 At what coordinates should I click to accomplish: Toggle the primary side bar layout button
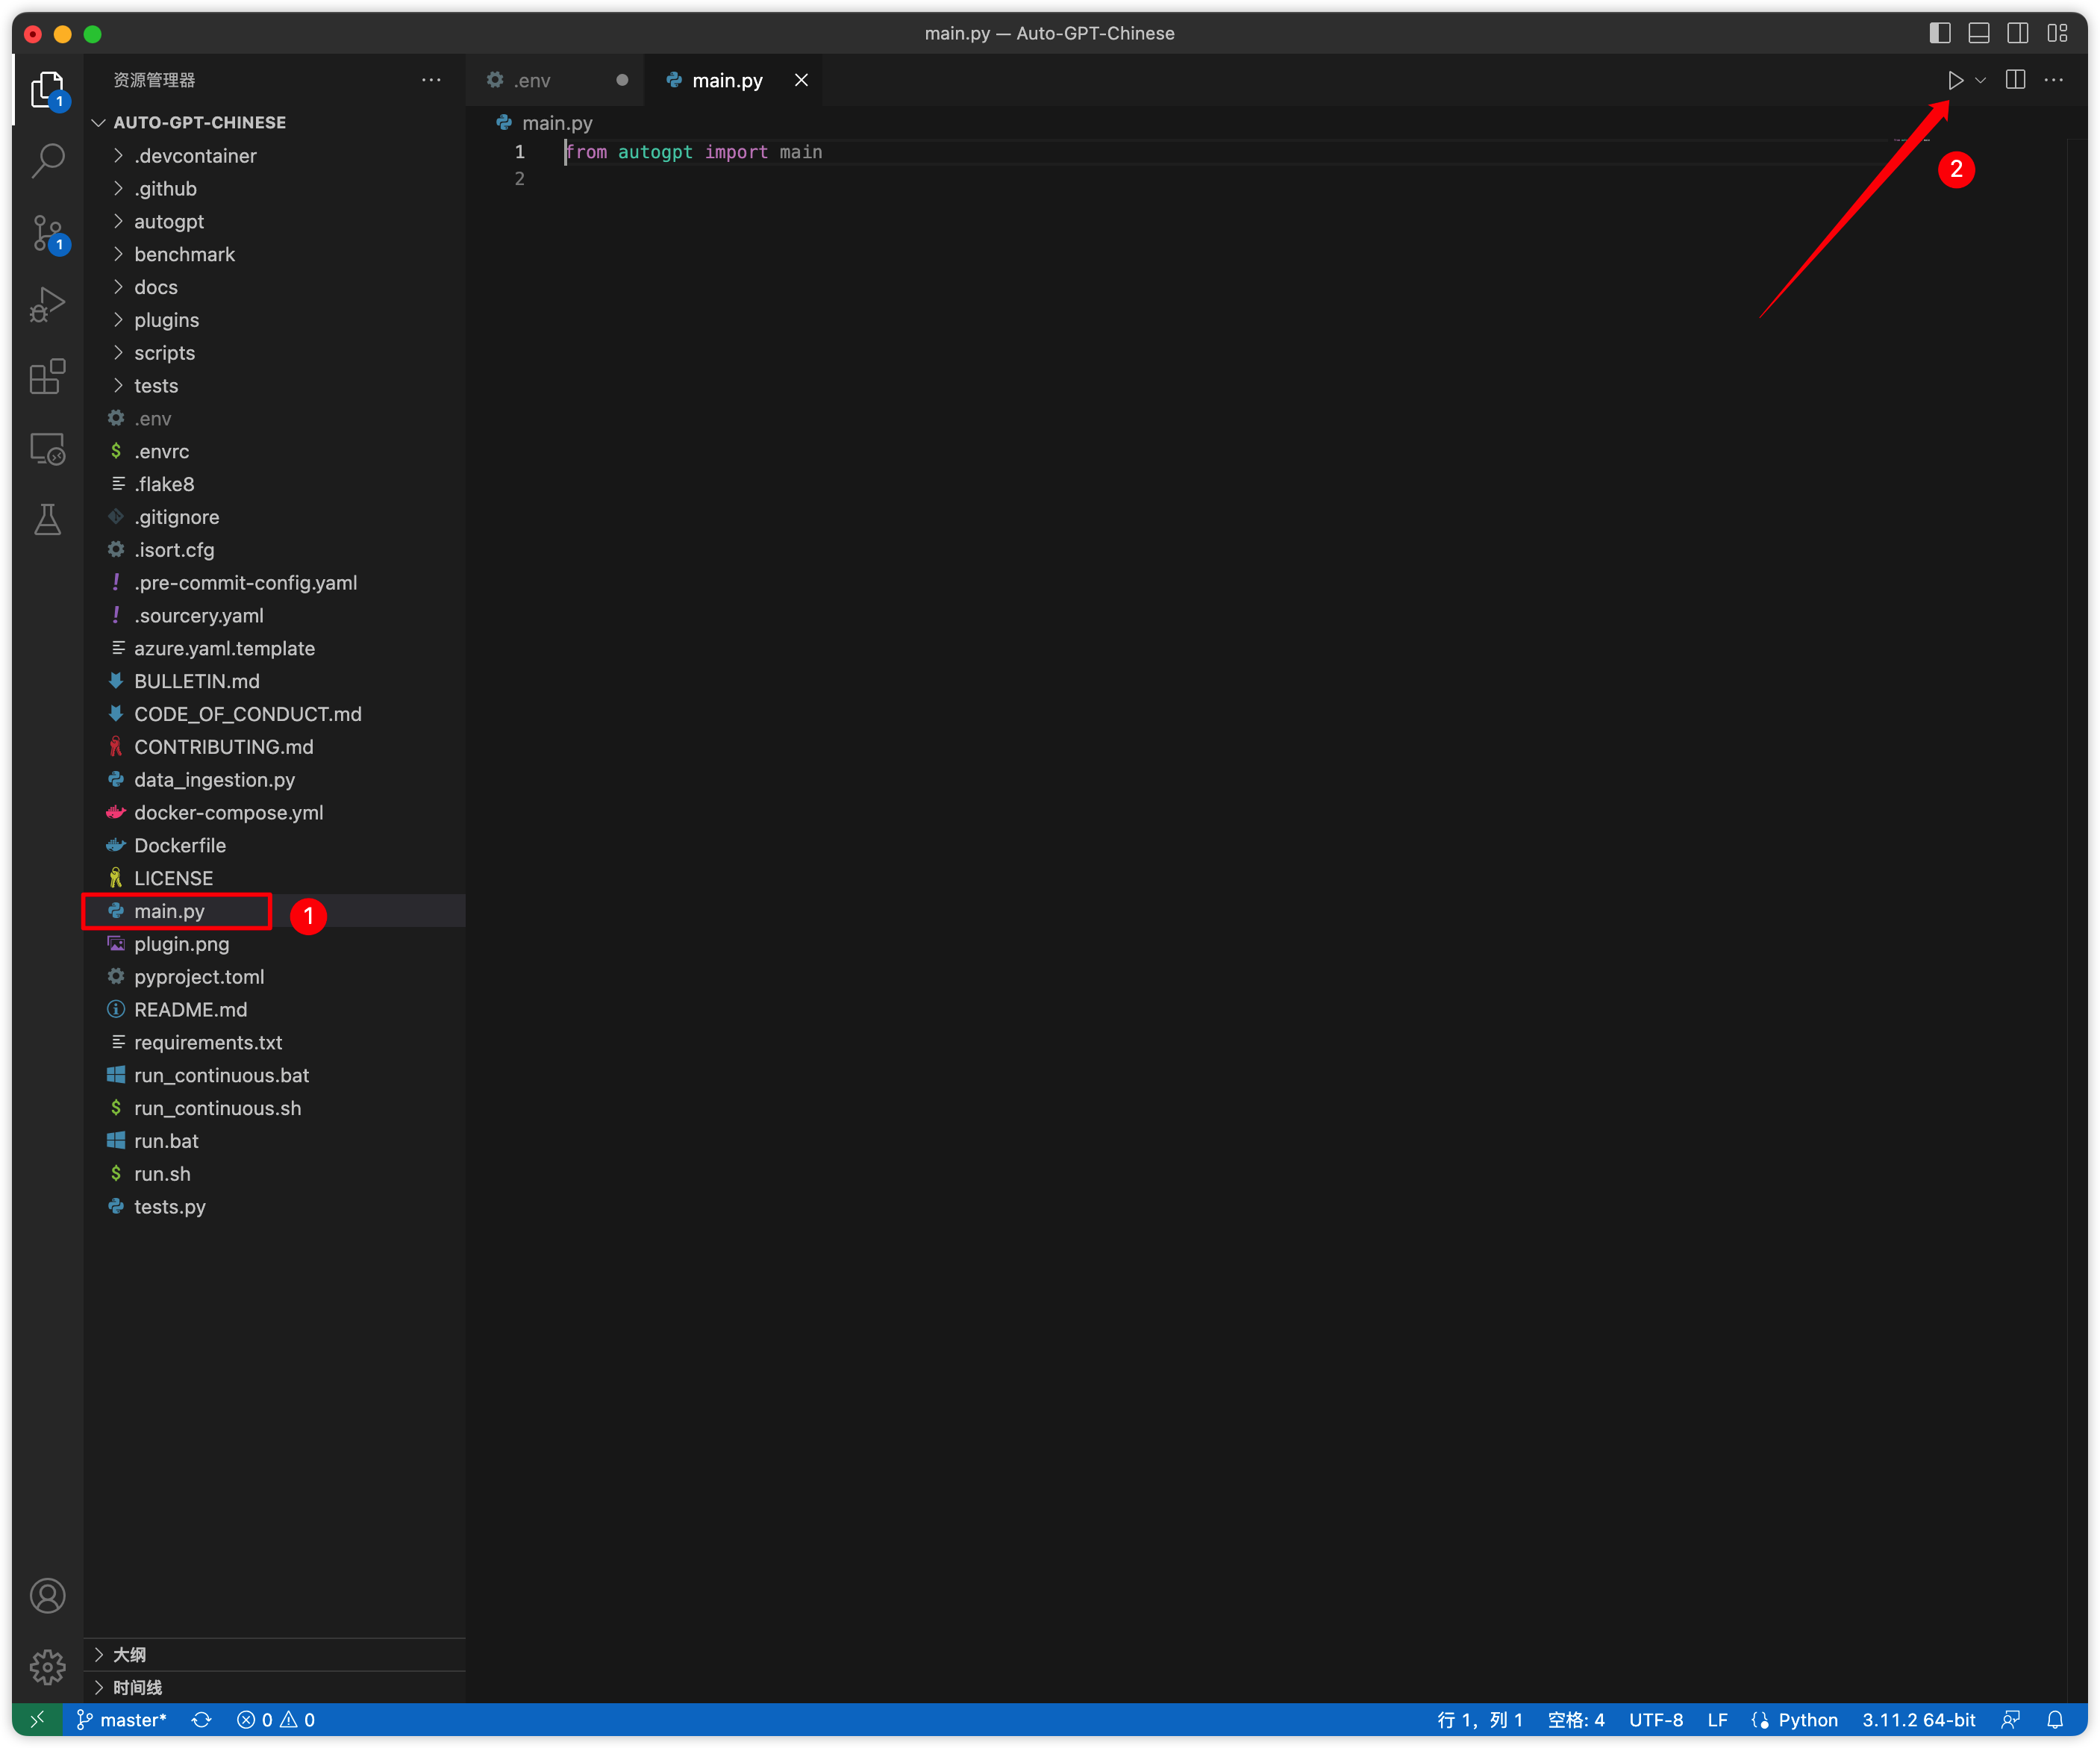[1940, 33]
